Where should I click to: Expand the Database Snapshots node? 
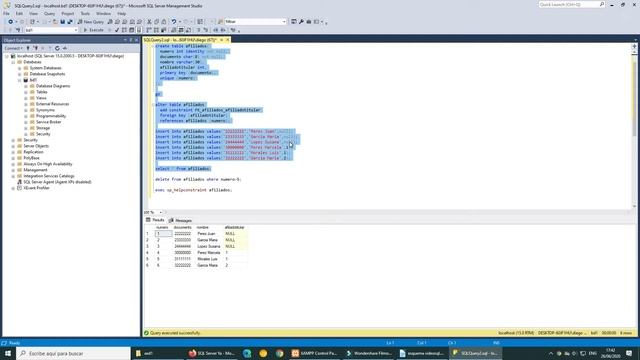click(x=19, y=74)
